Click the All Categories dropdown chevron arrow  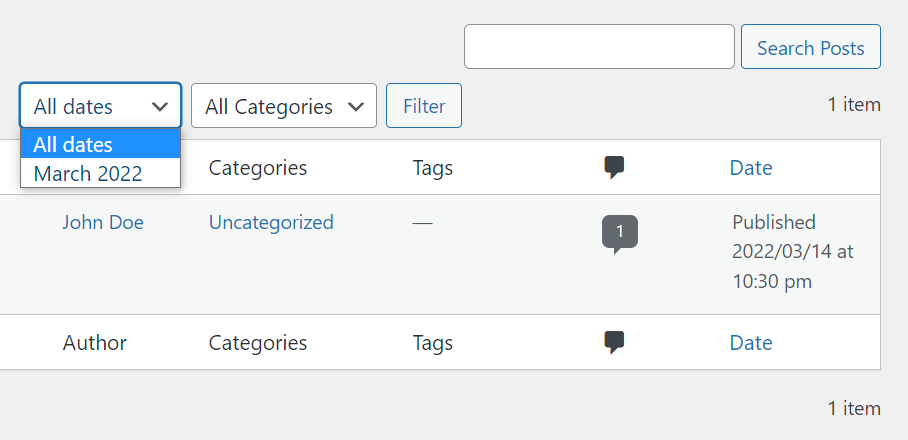(356, 107)
